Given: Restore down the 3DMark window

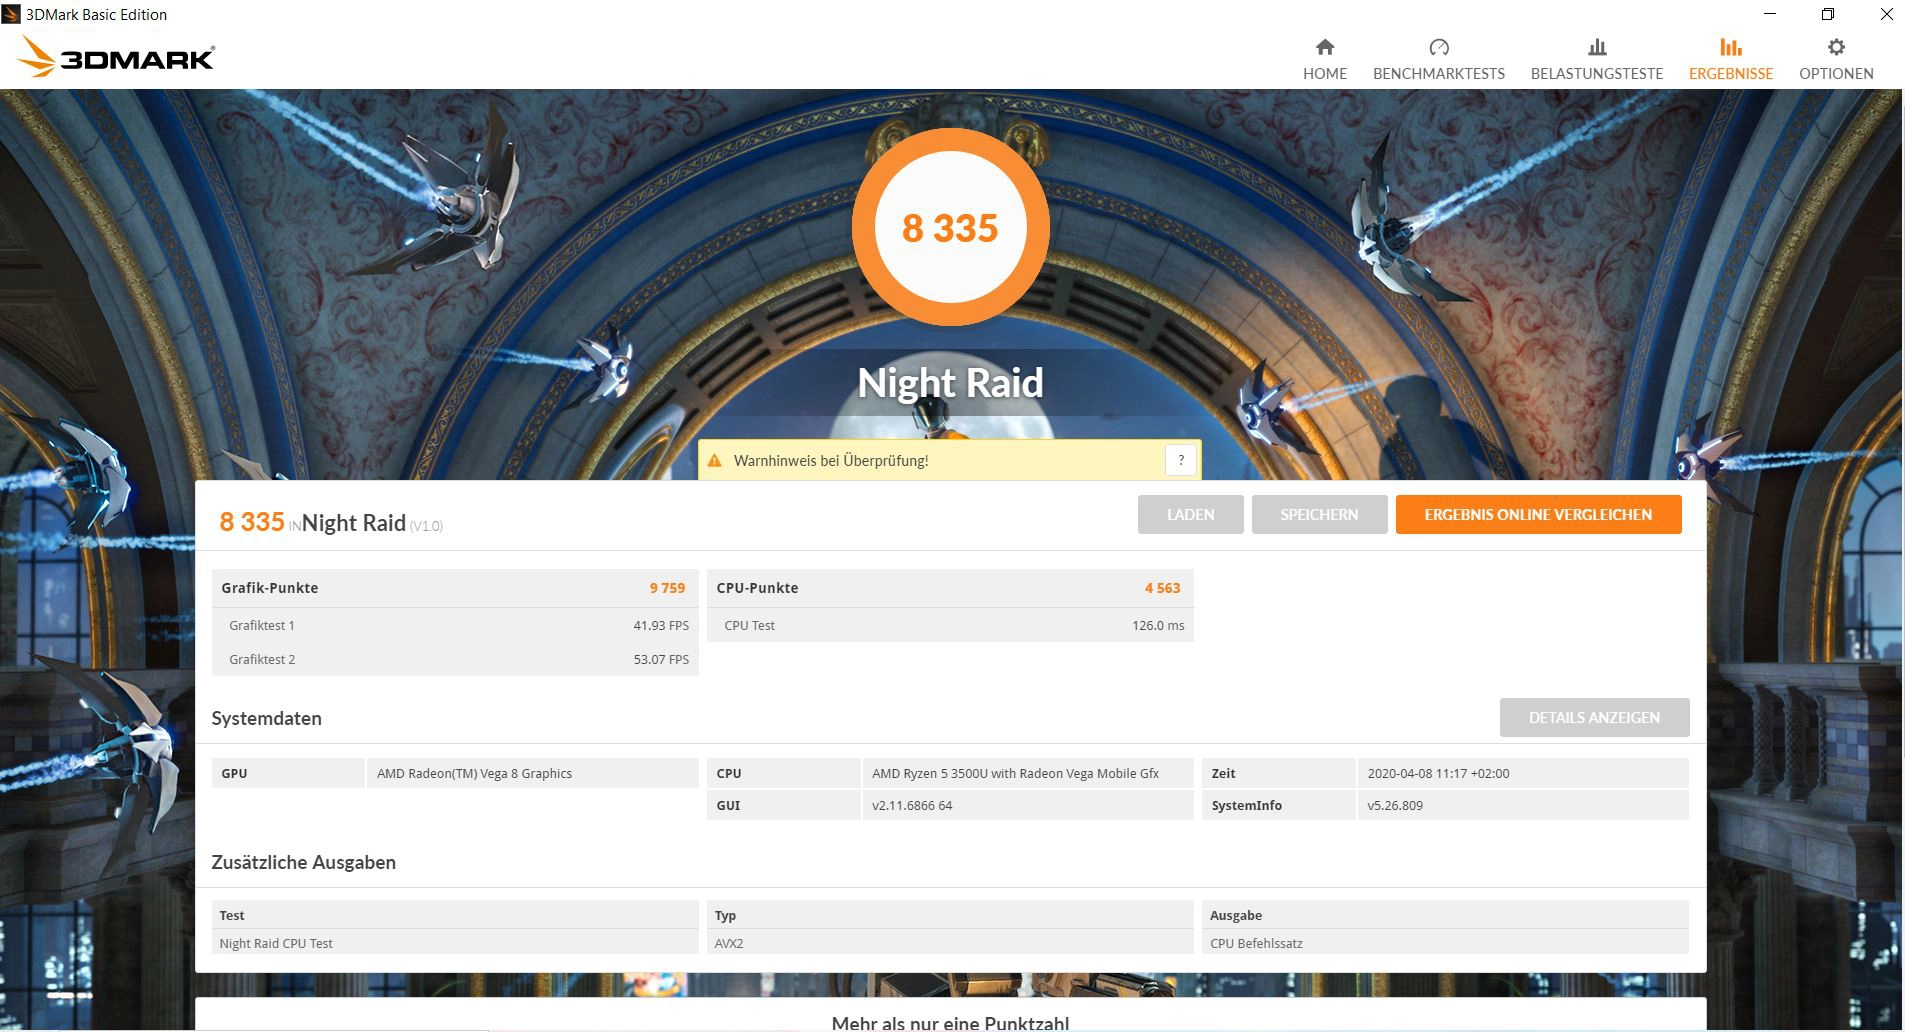Looking at the screenshot, I should pos(1828,14).
